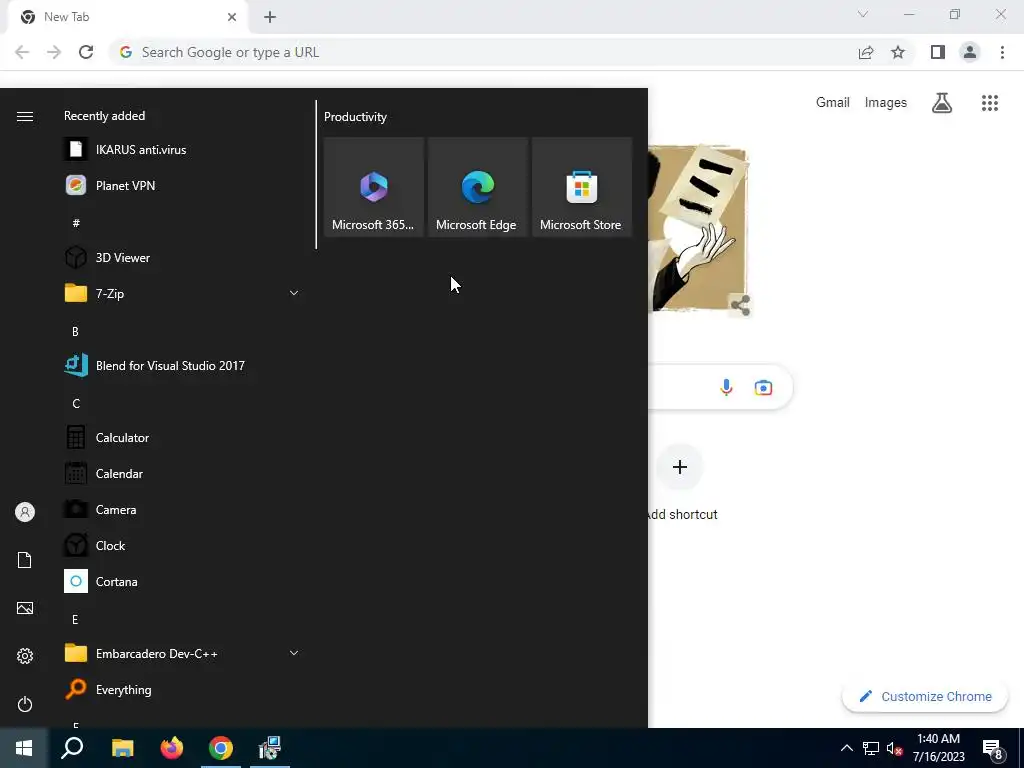The width and height of the screenshot is (1024, 768).
Task: Switch to Chrome in the taskbar
Action: [x=221, y=748]
